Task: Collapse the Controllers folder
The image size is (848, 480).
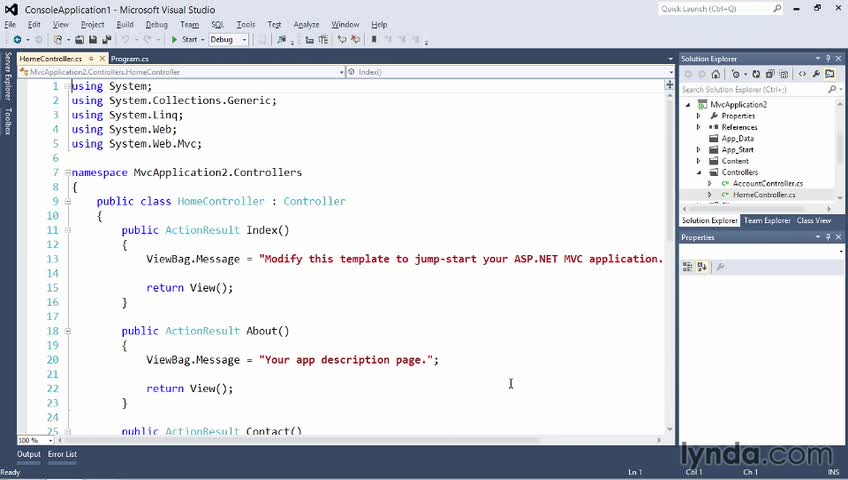Action: click(x=699, y=172)
